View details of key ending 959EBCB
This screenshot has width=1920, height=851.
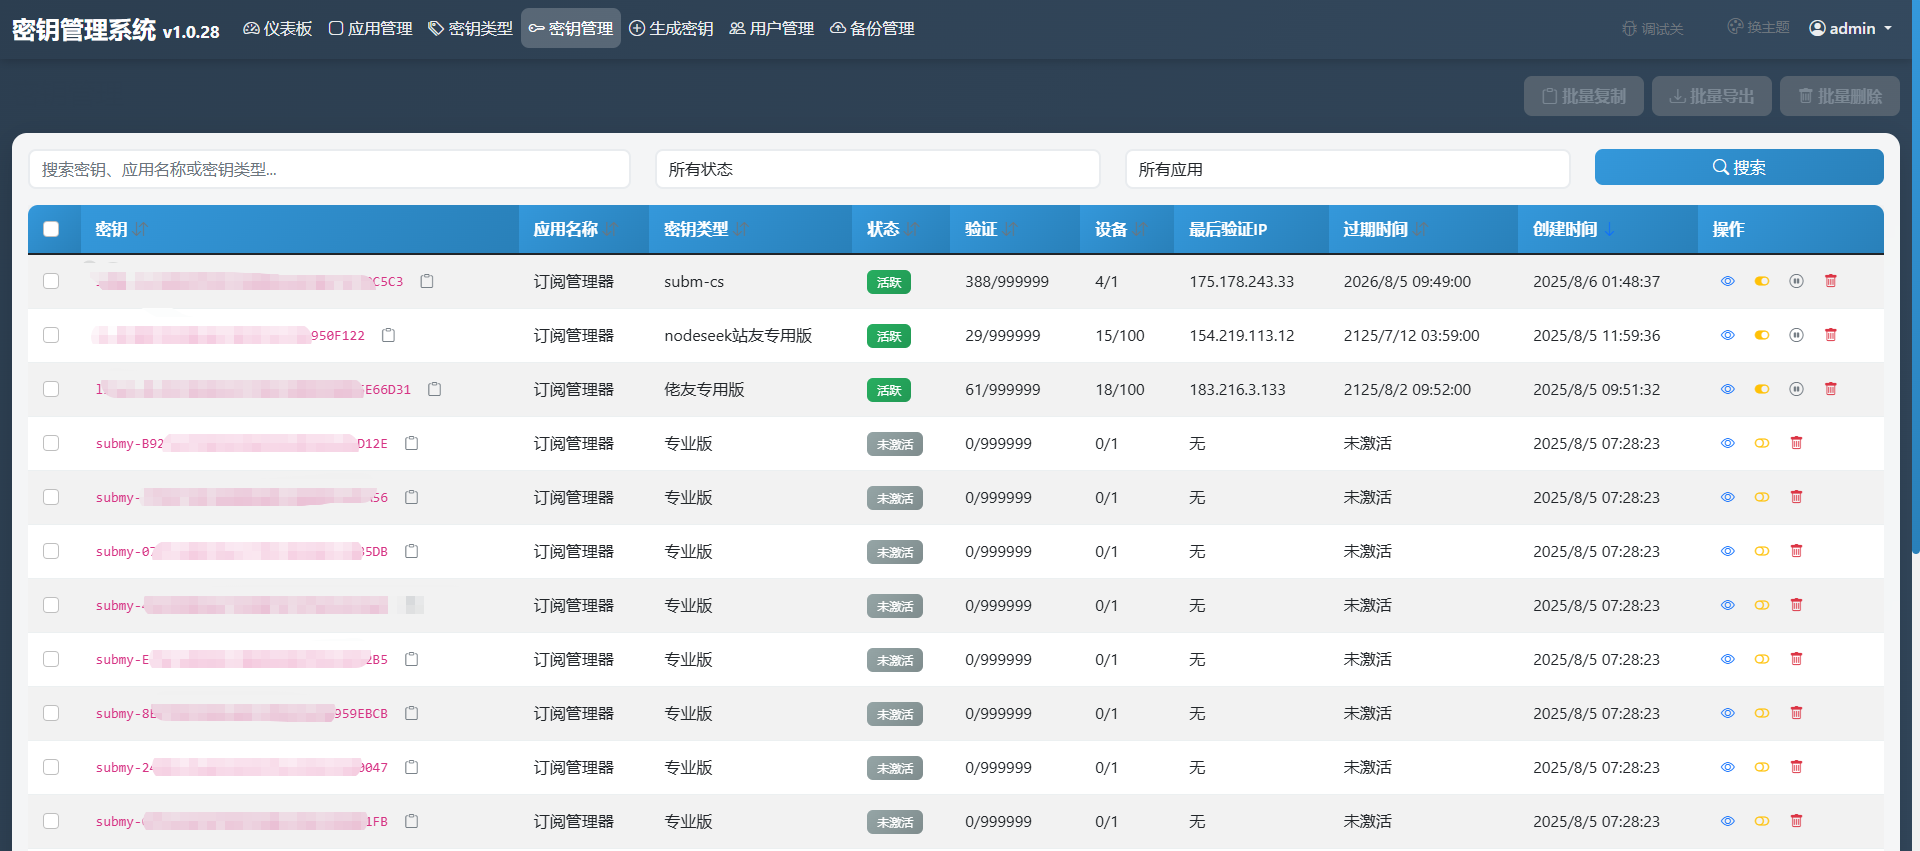click(1727, 713)
